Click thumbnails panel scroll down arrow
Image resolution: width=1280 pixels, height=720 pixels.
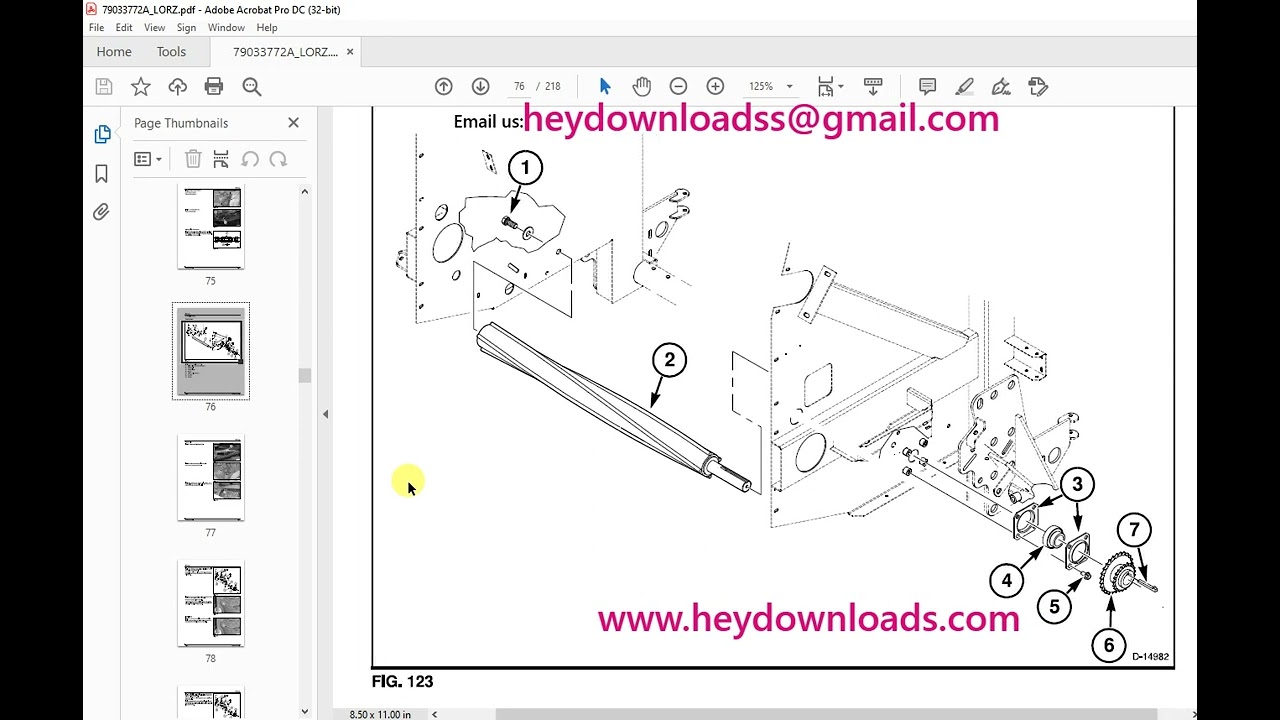pyautogui.click(x=305, y=711)
